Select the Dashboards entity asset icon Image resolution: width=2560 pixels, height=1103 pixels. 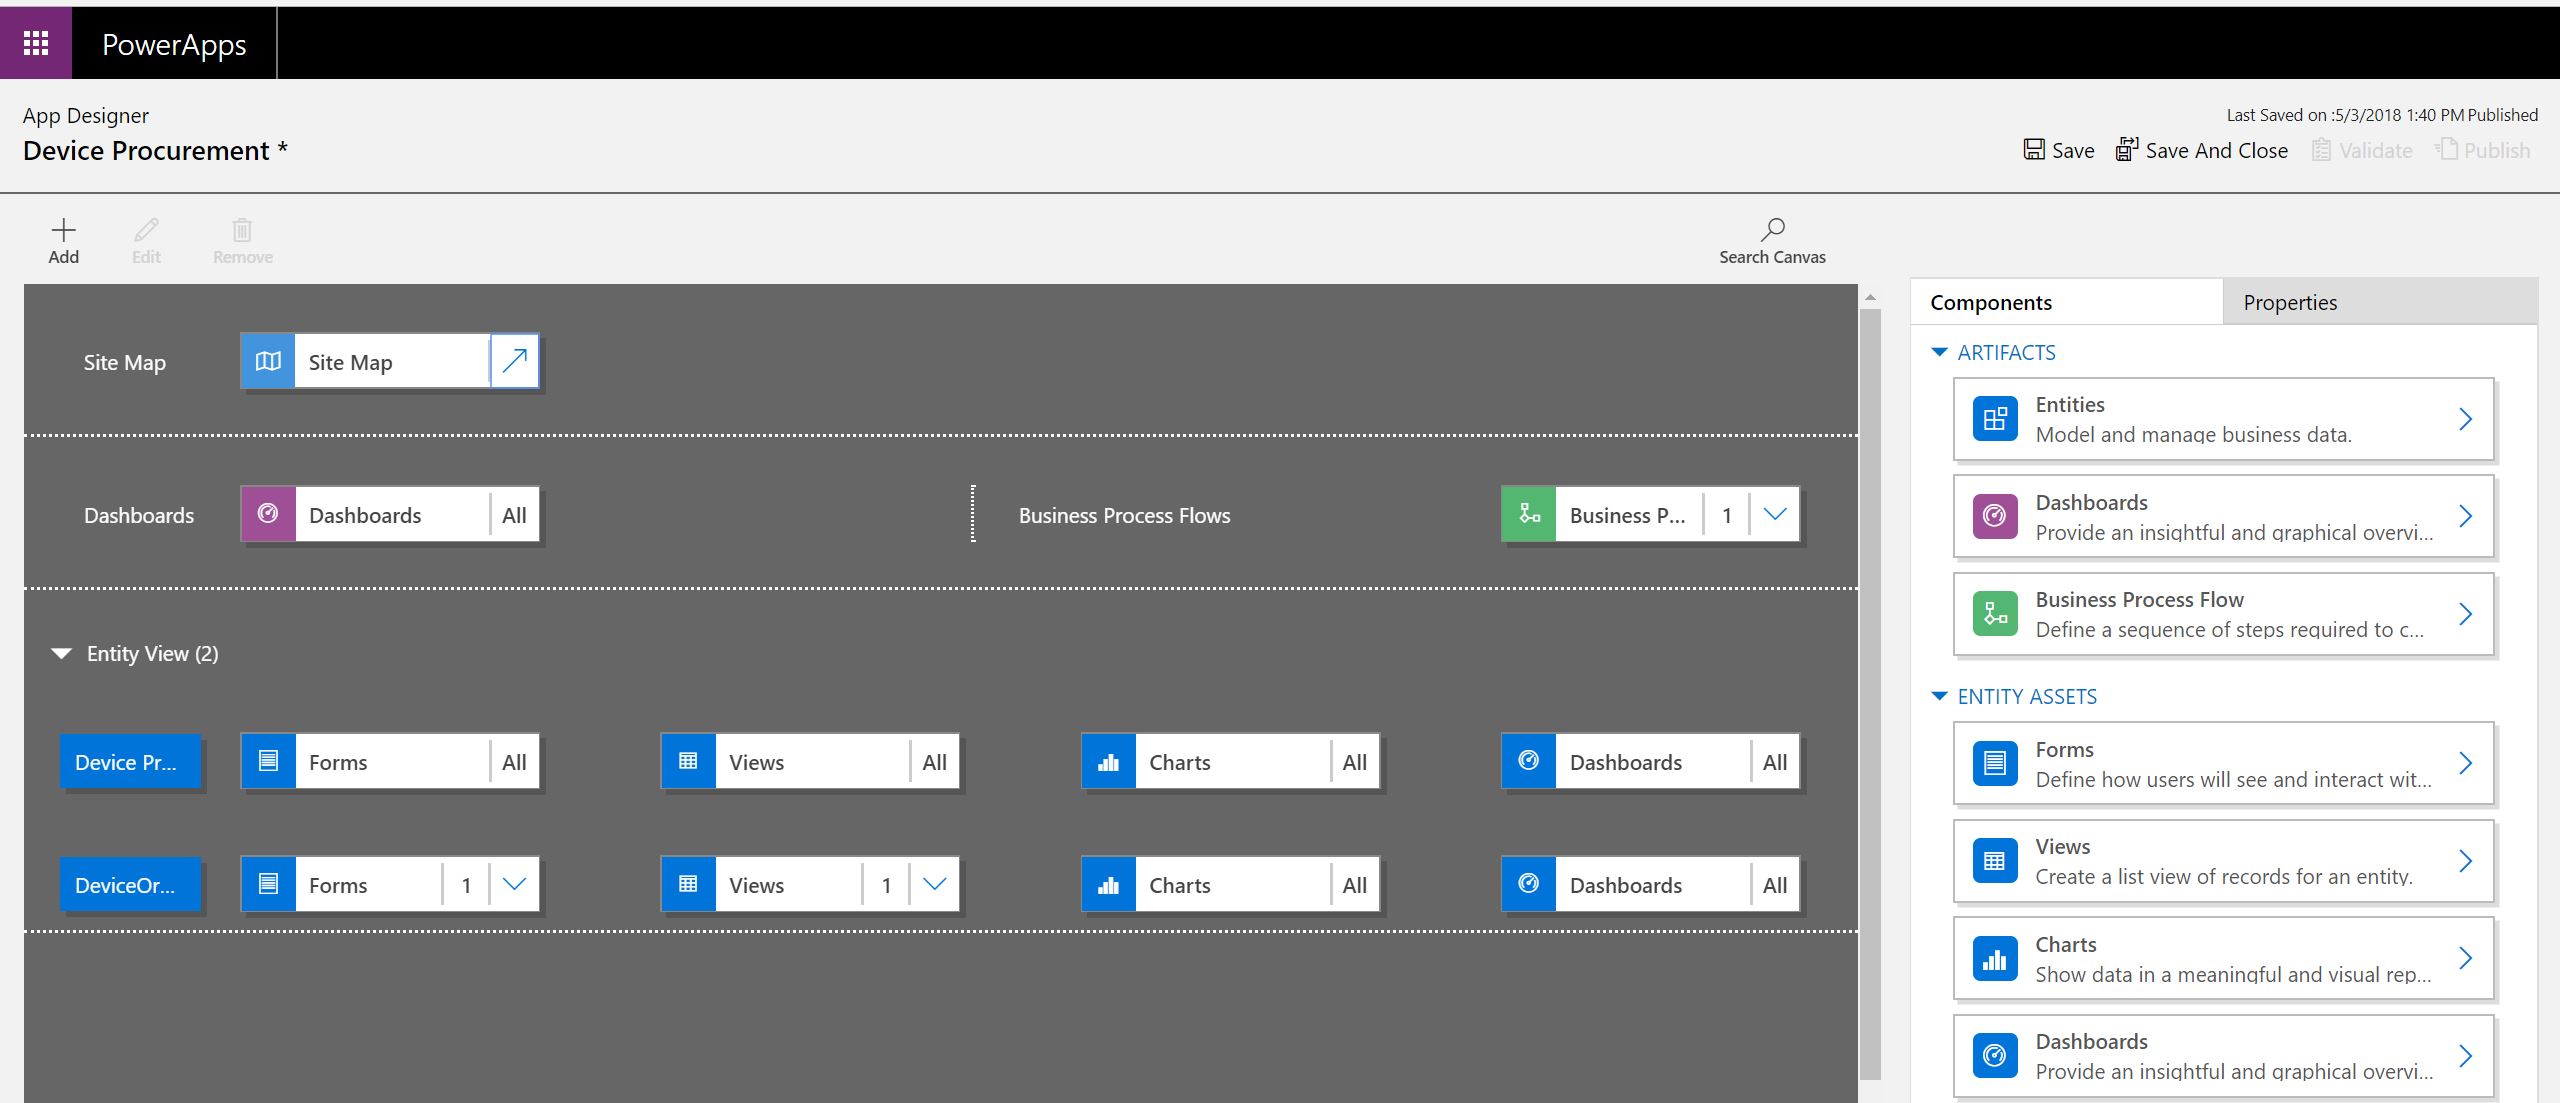point(1995,1054)
